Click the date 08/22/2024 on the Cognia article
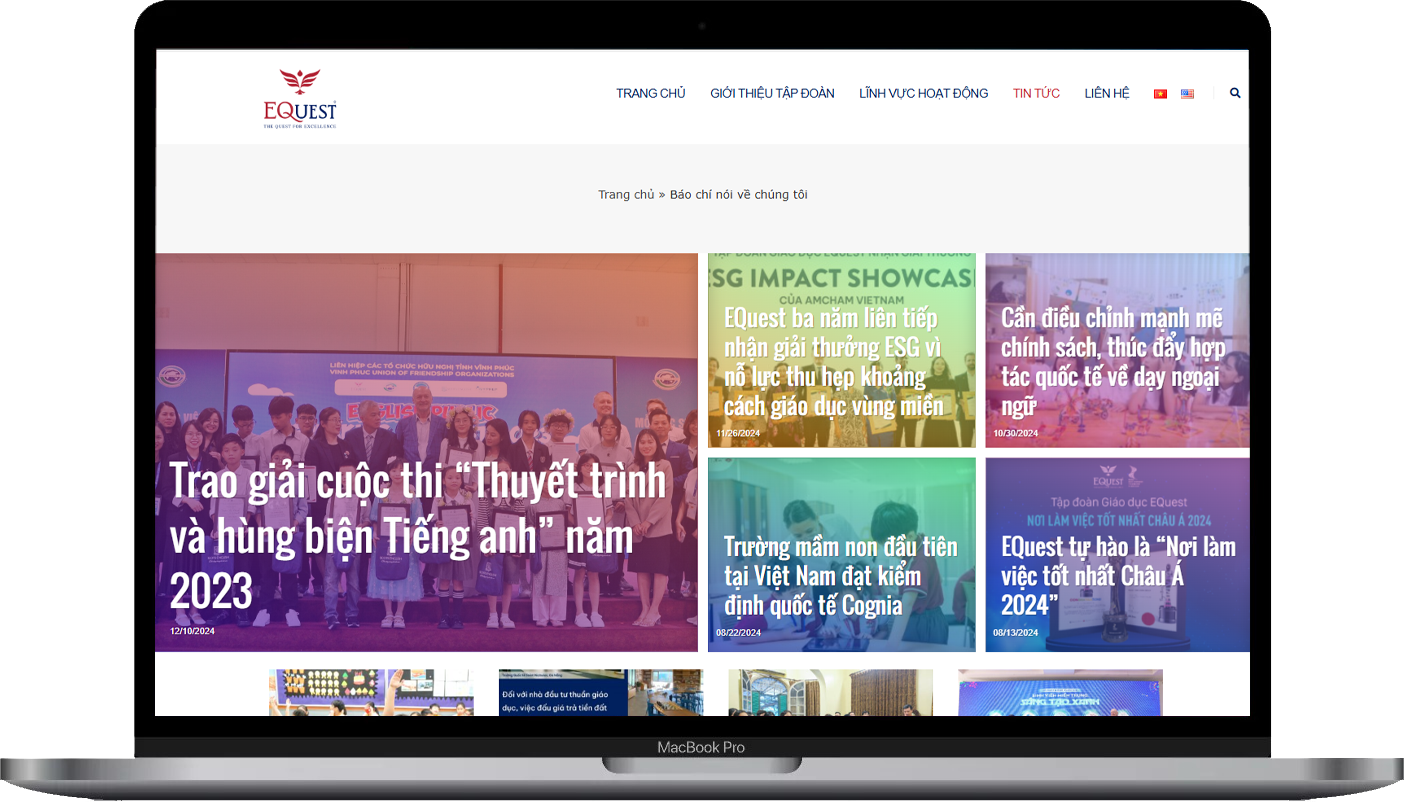1404x806 pixels. pyautogui.click(x=738, y=632)
